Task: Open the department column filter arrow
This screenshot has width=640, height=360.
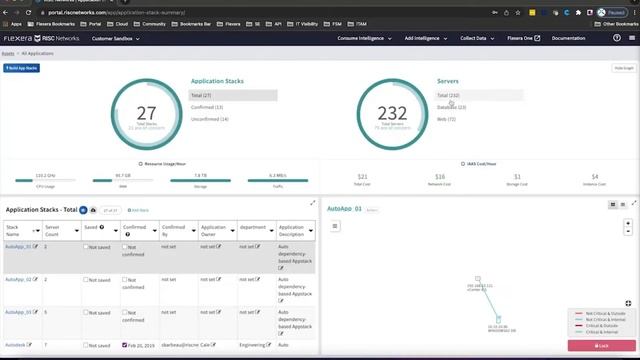Action: (x=271, y=231)
